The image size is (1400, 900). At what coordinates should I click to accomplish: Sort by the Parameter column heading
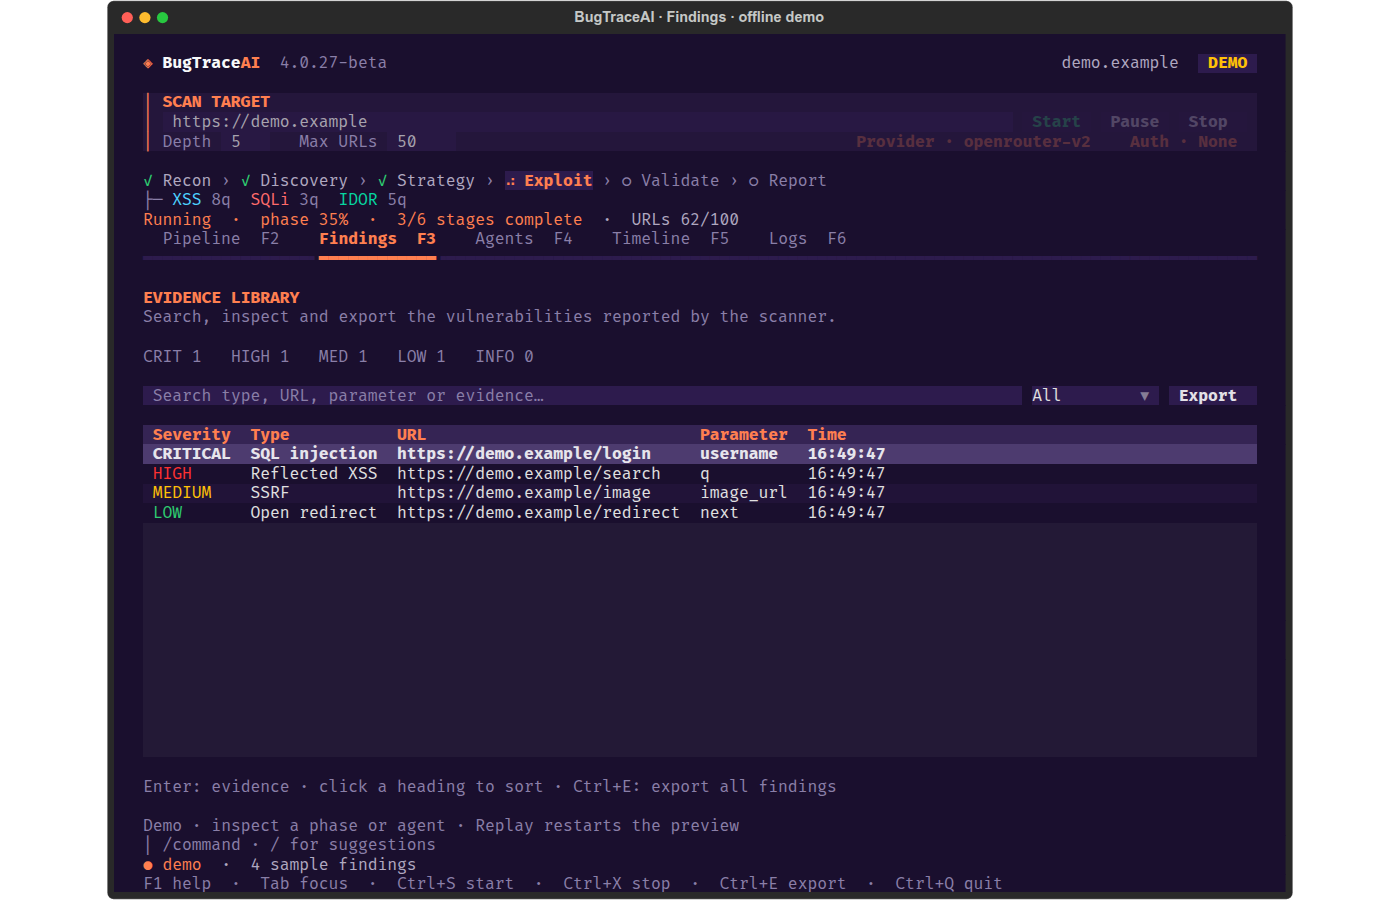(743, 435)
